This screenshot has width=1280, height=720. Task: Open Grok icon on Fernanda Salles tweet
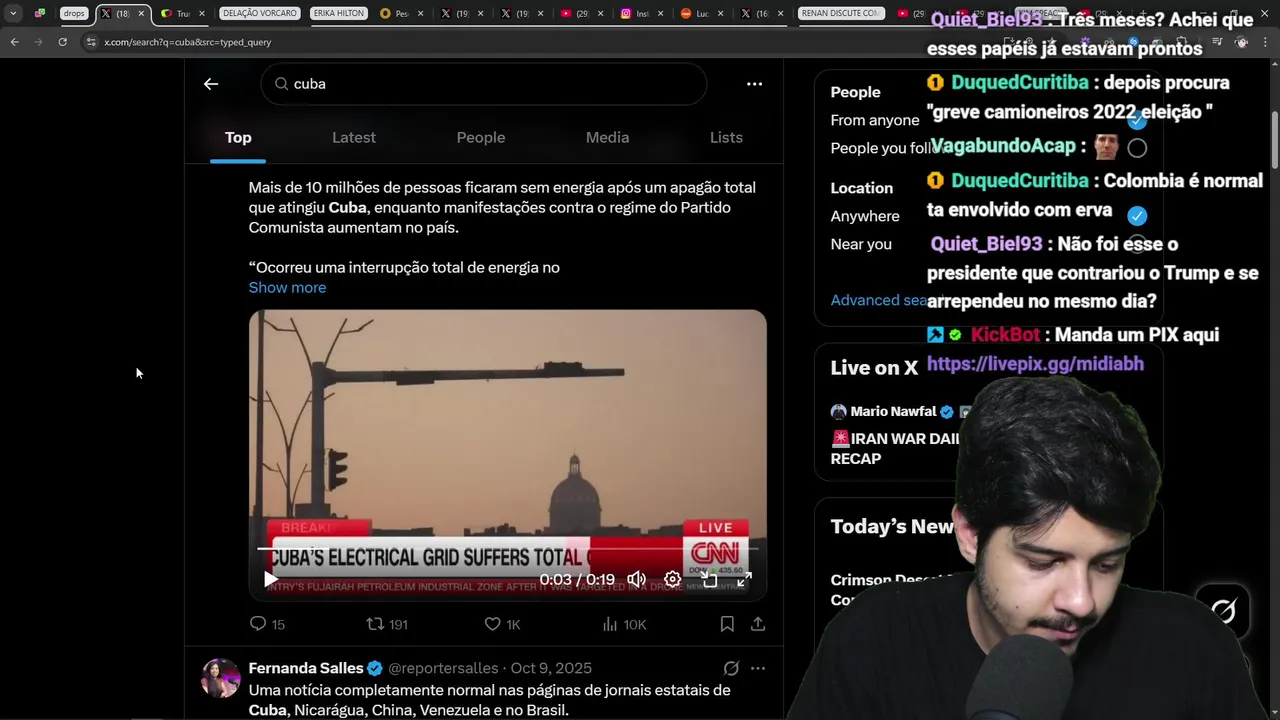731,668
